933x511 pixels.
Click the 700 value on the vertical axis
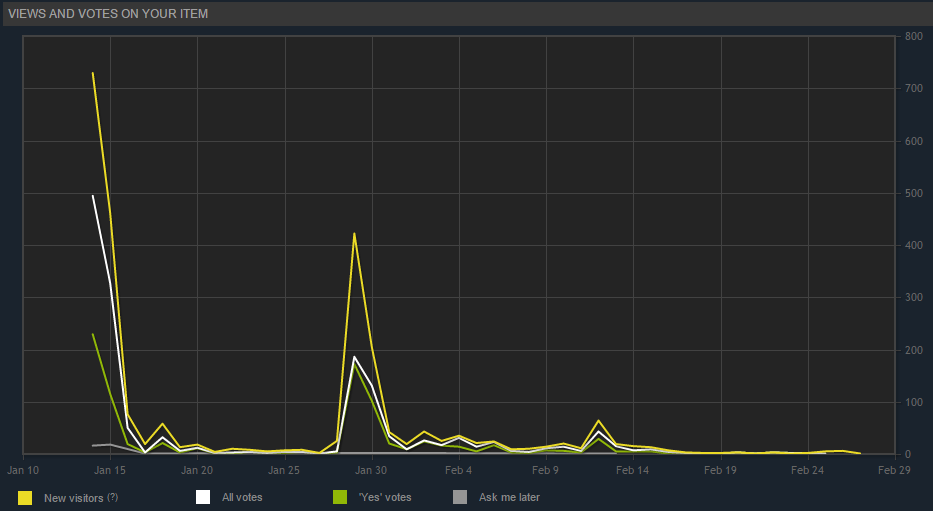point(913,88)
